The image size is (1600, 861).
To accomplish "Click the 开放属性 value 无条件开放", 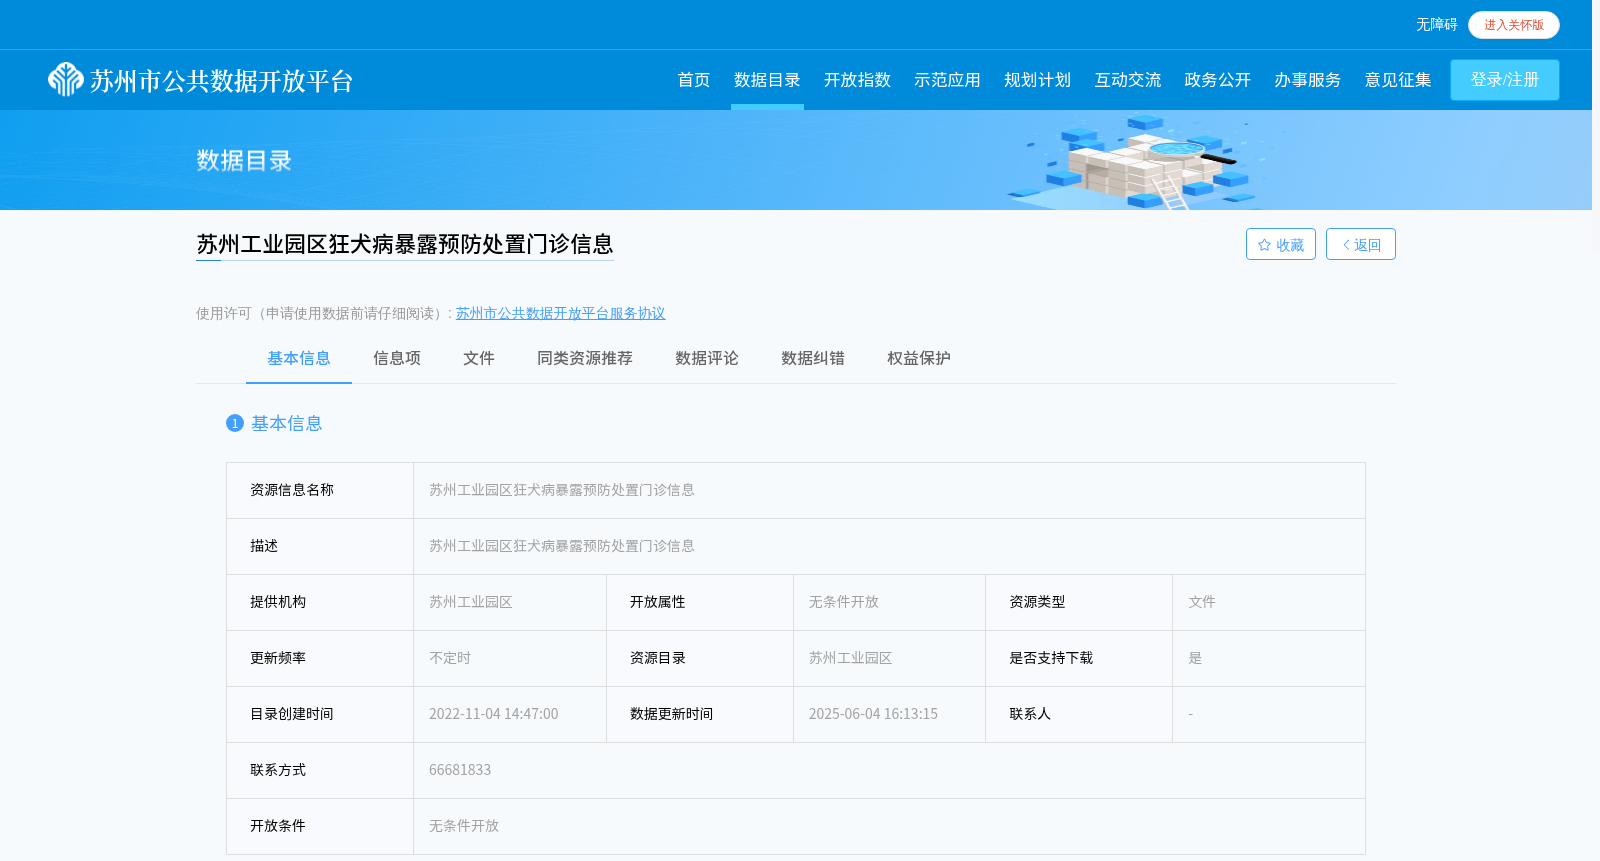I will point(844,602).
